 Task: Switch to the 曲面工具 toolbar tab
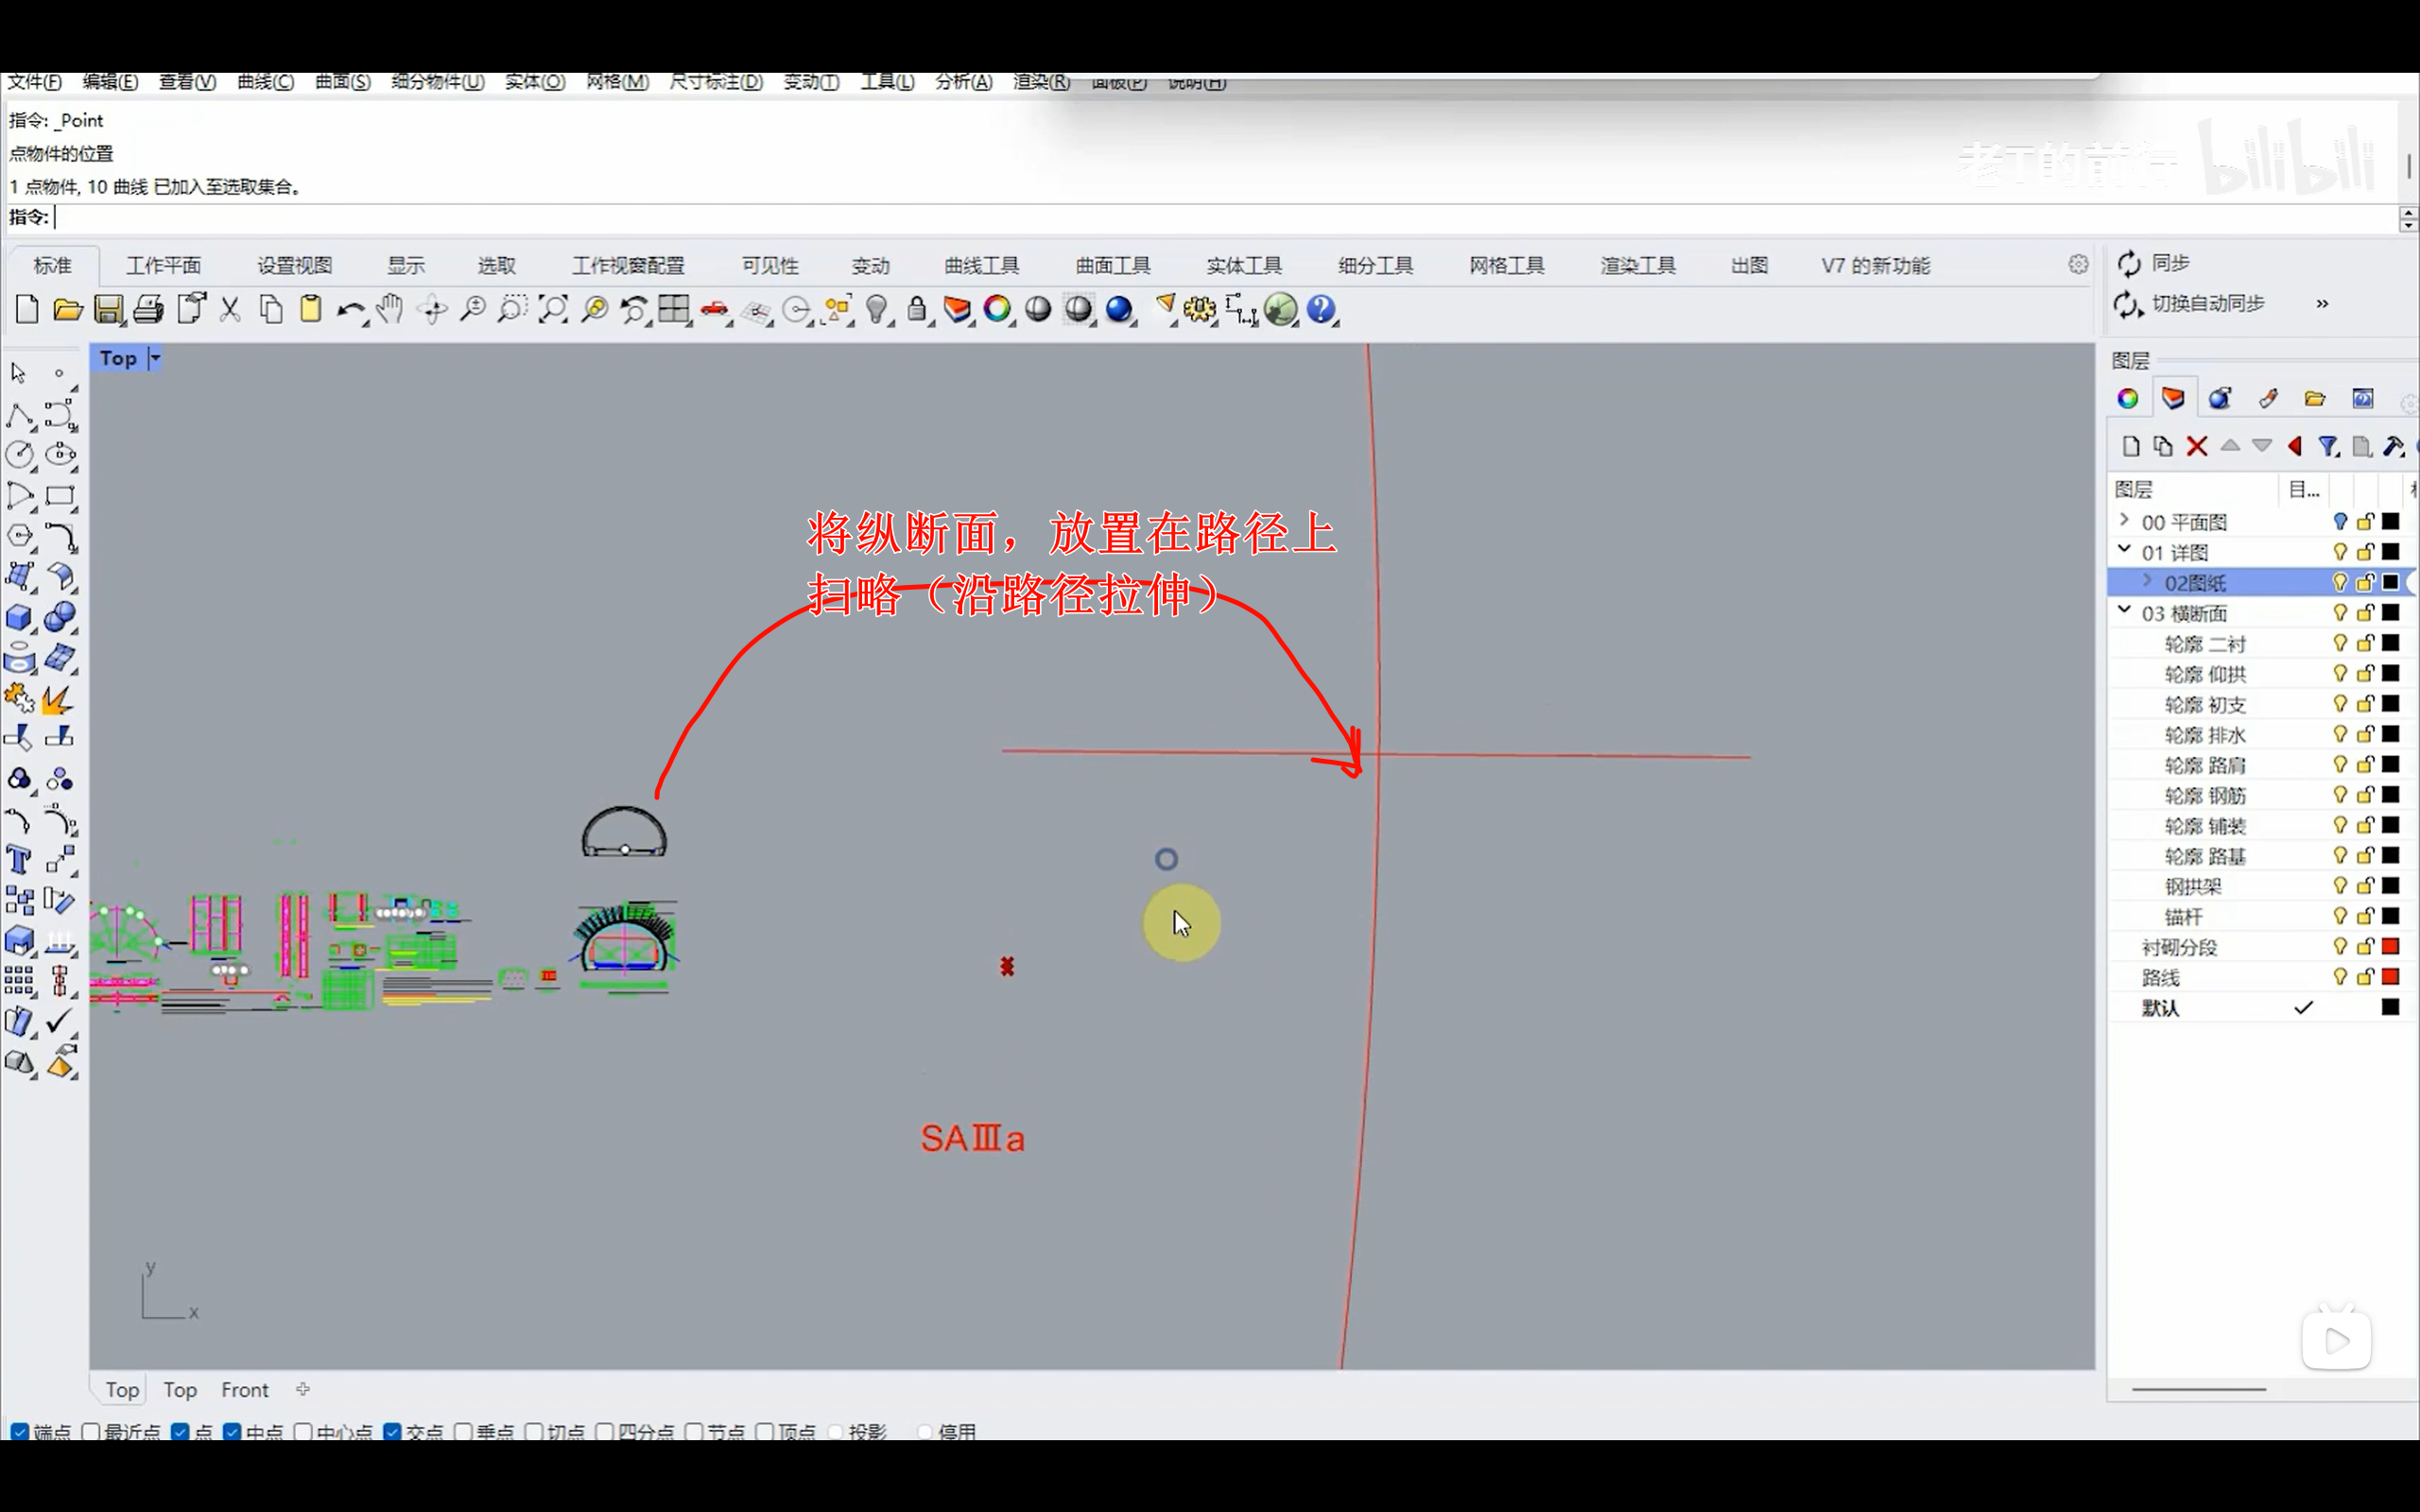1112,265
